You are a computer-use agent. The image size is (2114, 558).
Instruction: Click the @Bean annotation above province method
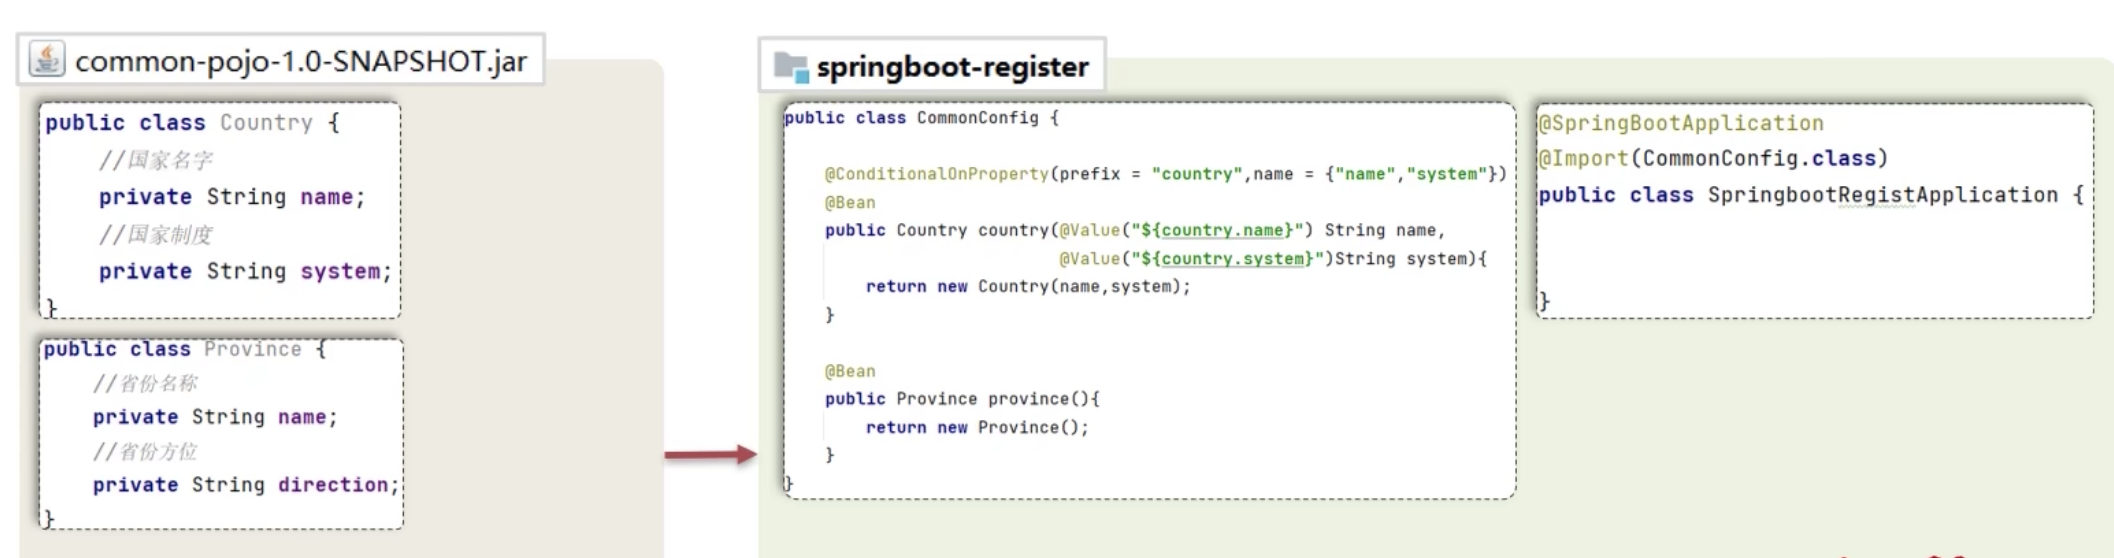(850, 371)
